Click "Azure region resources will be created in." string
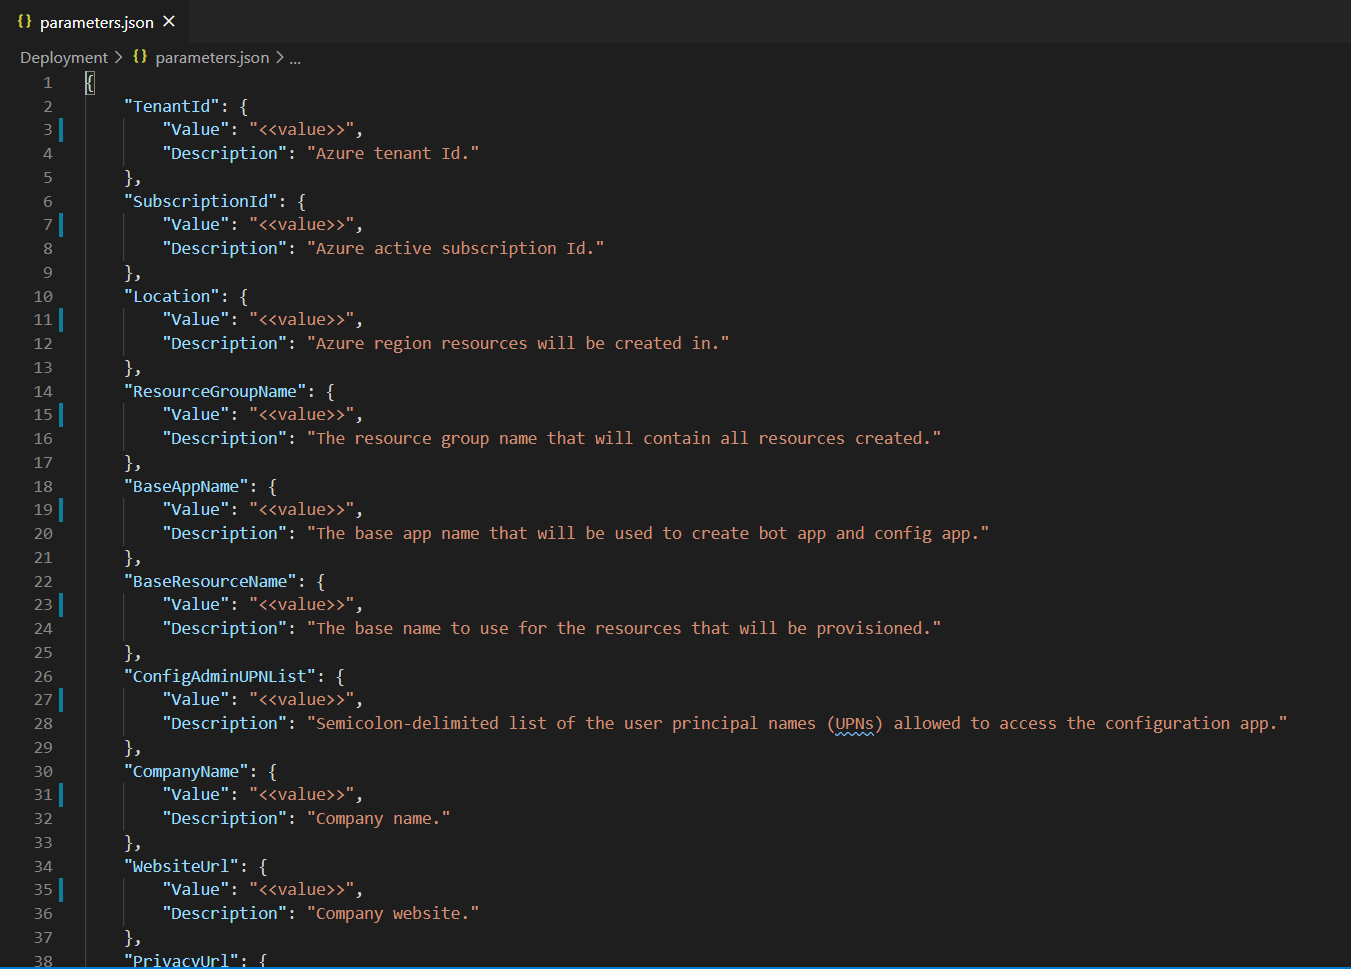The height and width of the screenshot is (969, 1351). (518, 343)
